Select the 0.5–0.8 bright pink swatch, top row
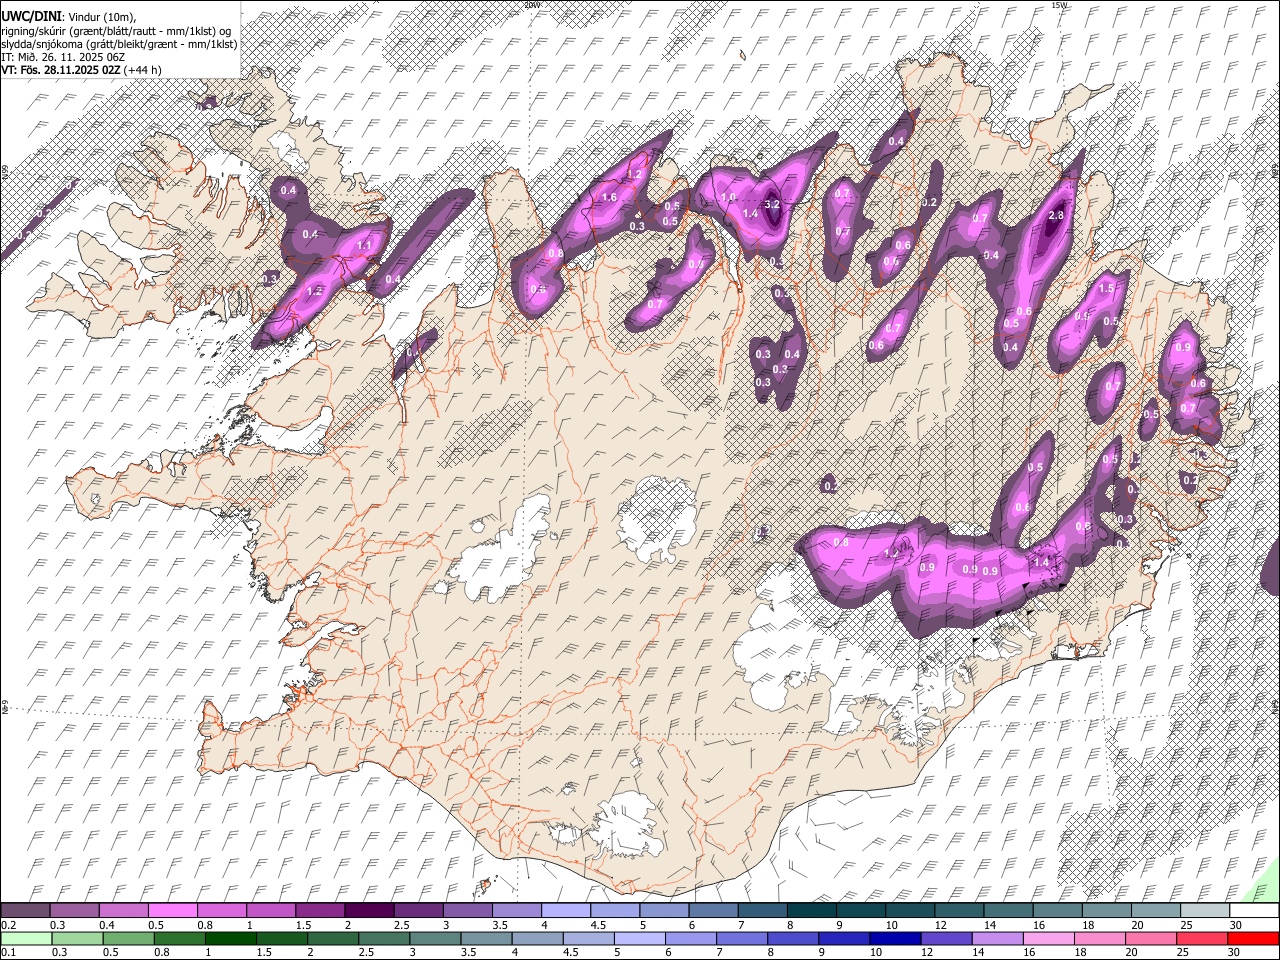 172,910
